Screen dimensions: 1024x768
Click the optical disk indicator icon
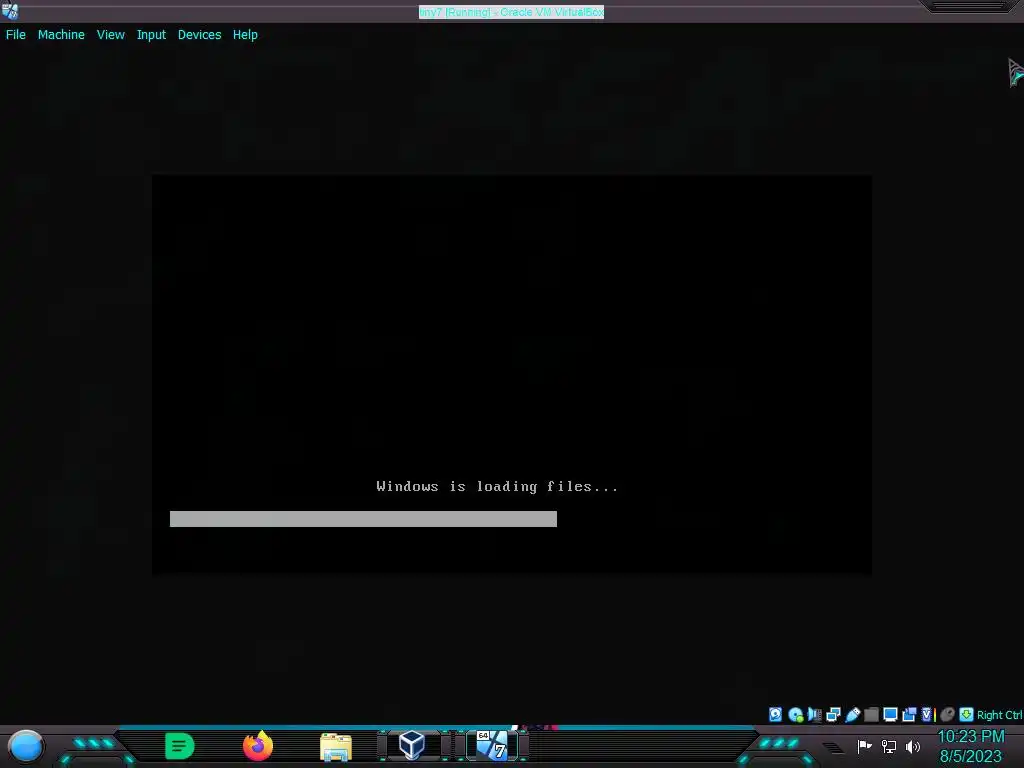[795, 714]
